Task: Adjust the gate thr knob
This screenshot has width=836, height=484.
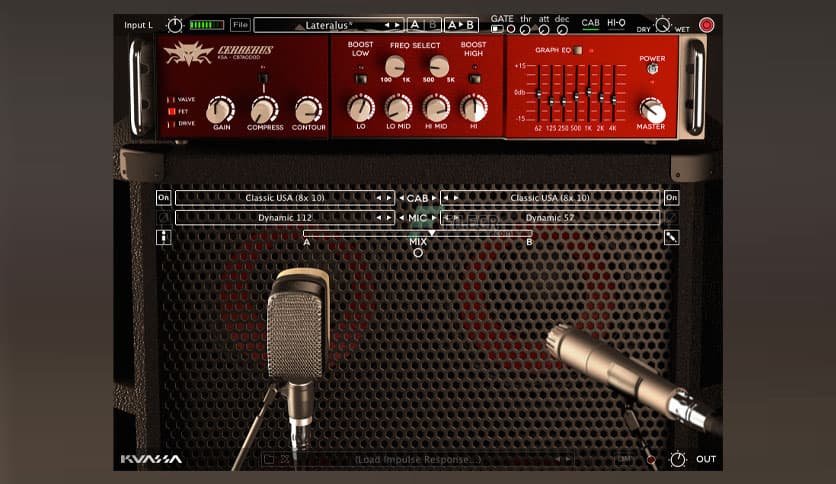Action: (525, 30)
